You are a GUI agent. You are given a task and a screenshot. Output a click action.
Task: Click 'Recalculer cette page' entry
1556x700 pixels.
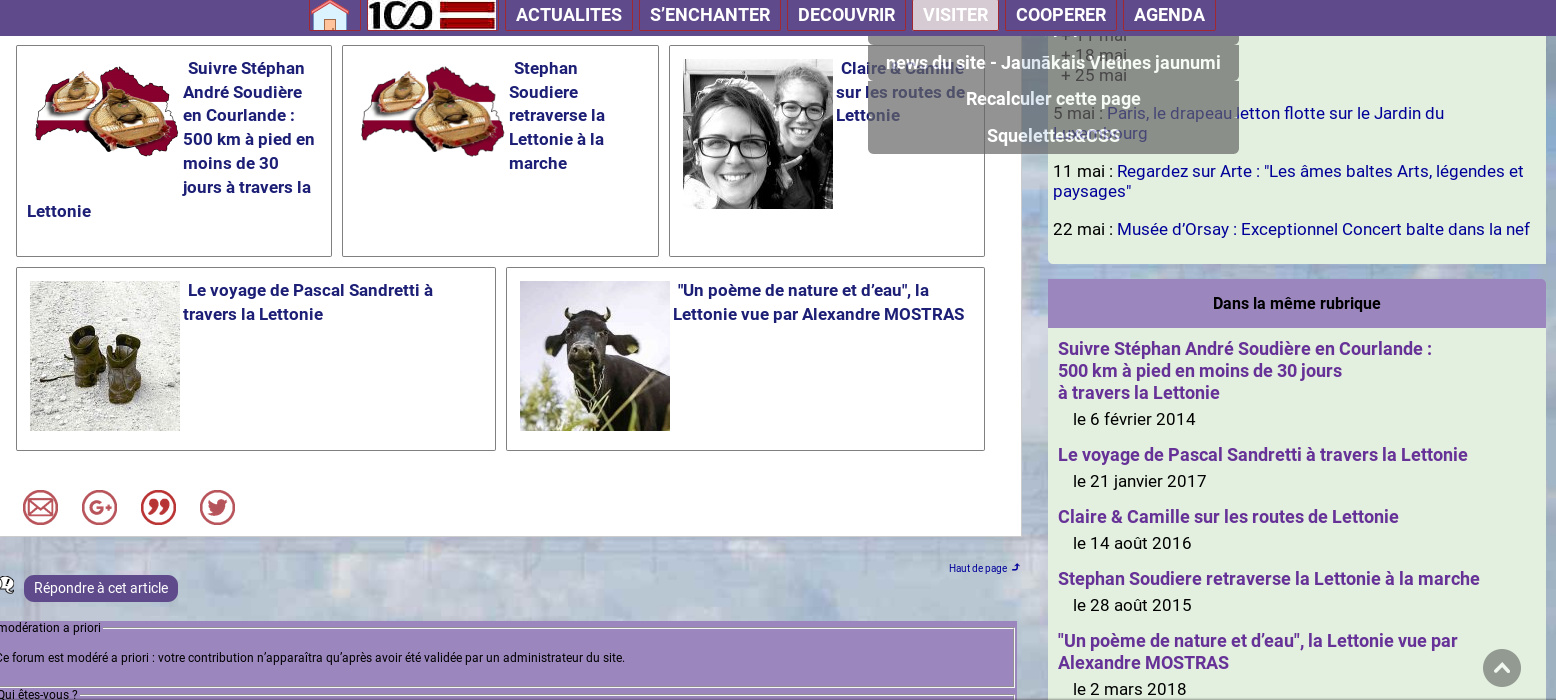coord(1053,99)
